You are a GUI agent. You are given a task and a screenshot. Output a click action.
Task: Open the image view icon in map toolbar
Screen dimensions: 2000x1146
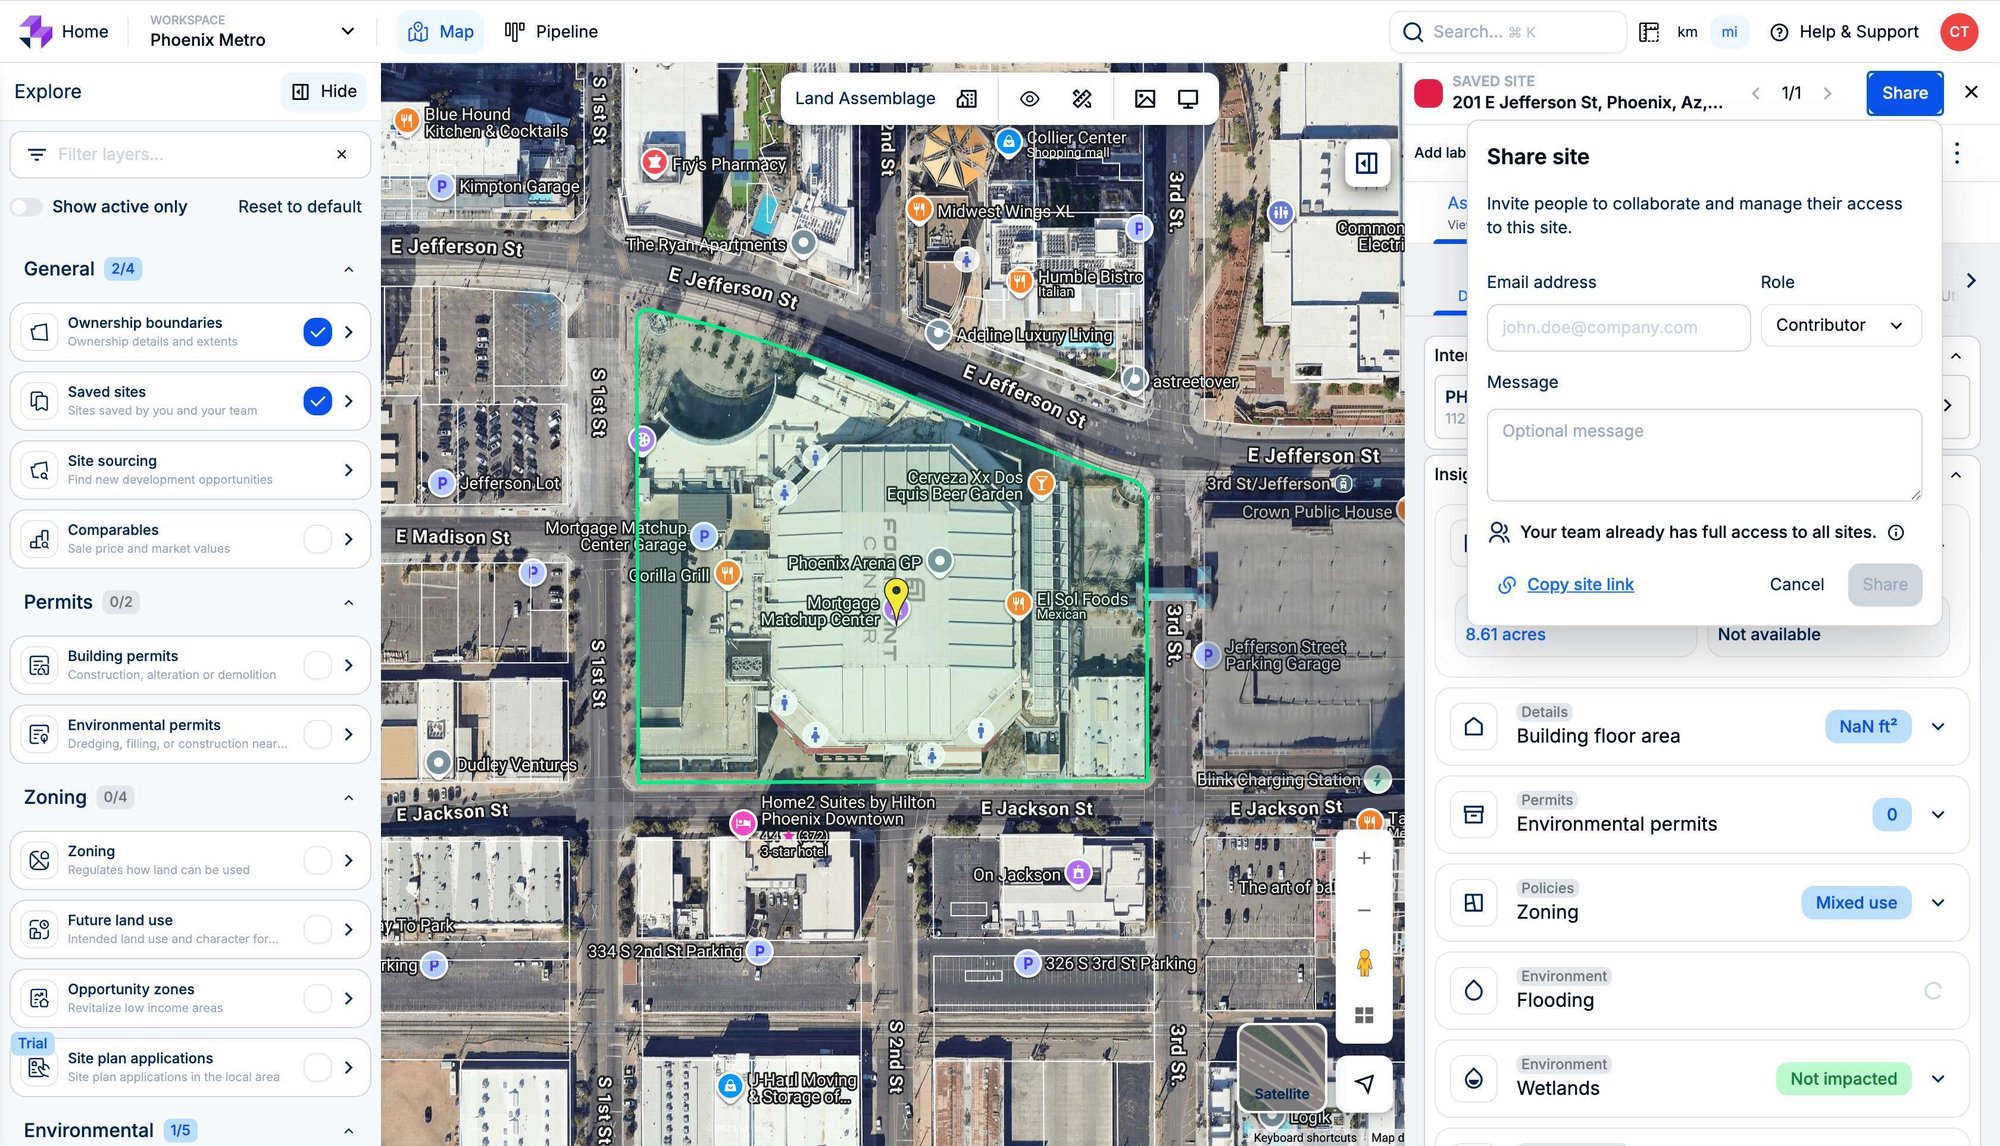[x=1145, y=98]
